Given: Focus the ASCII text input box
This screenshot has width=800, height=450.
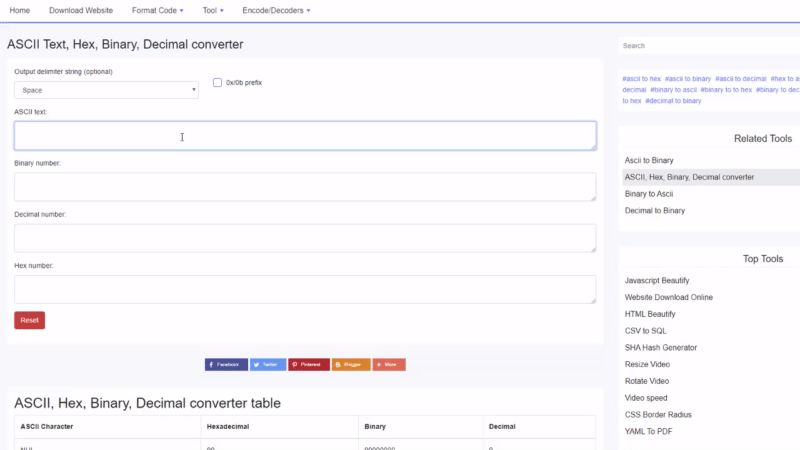Looking at the screenshot, I should click(x=305, y=136).
